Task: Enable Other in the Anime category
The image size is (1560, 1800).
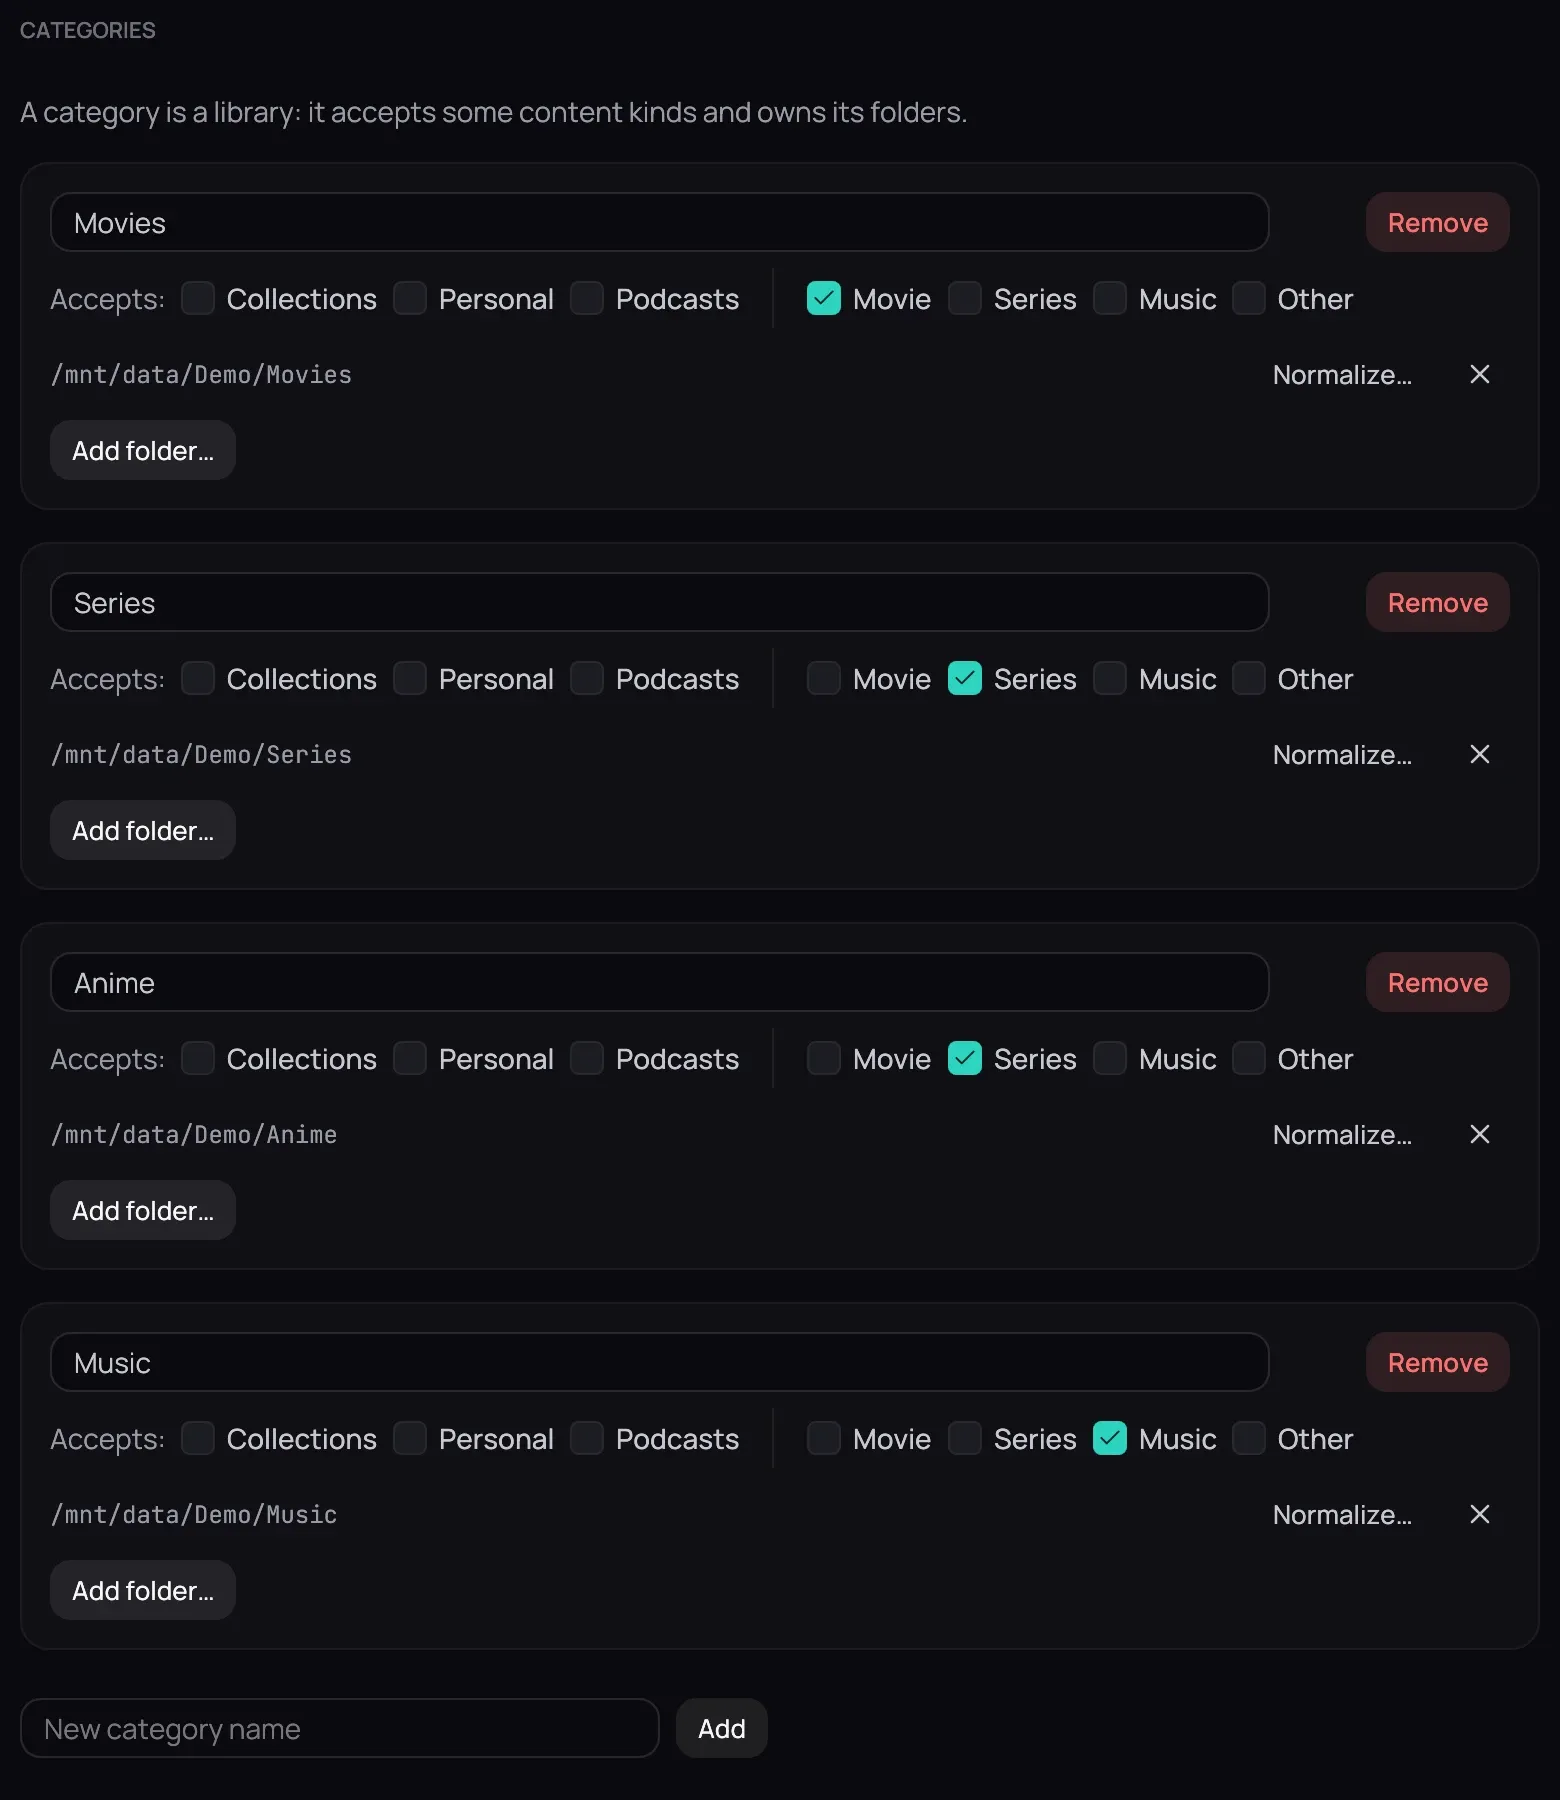Action: point(1249,1058)
